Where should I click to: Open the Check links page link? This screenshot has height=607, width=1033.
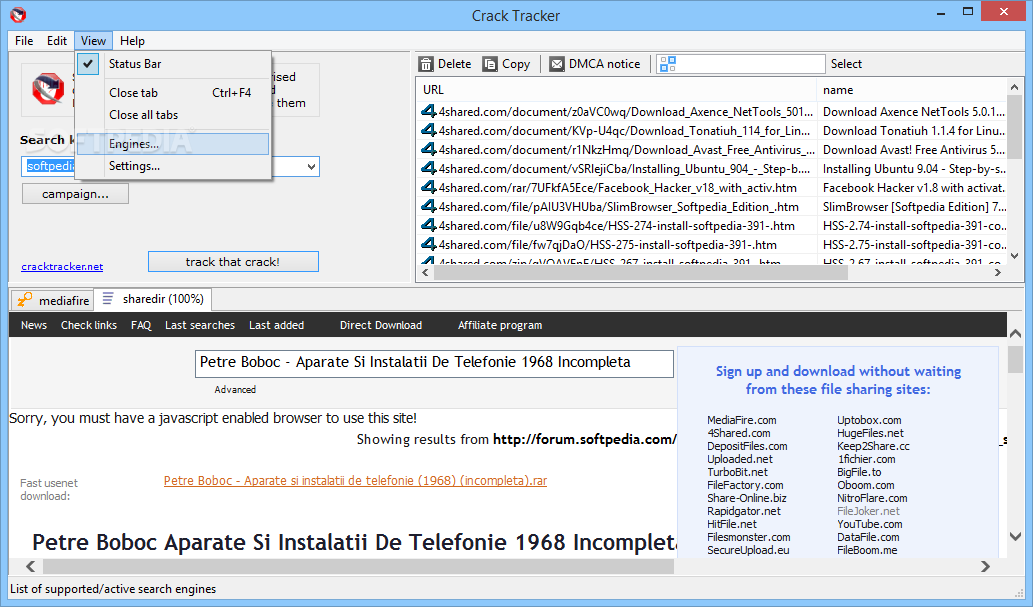pos(89,325)
